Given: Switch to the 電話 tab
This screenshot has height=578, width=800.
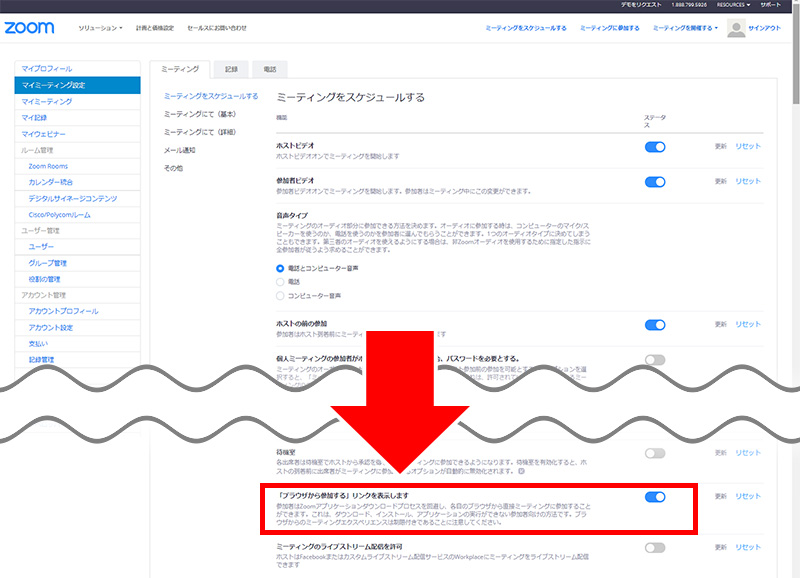Looking at the screenshot, I should coord(270,69).
